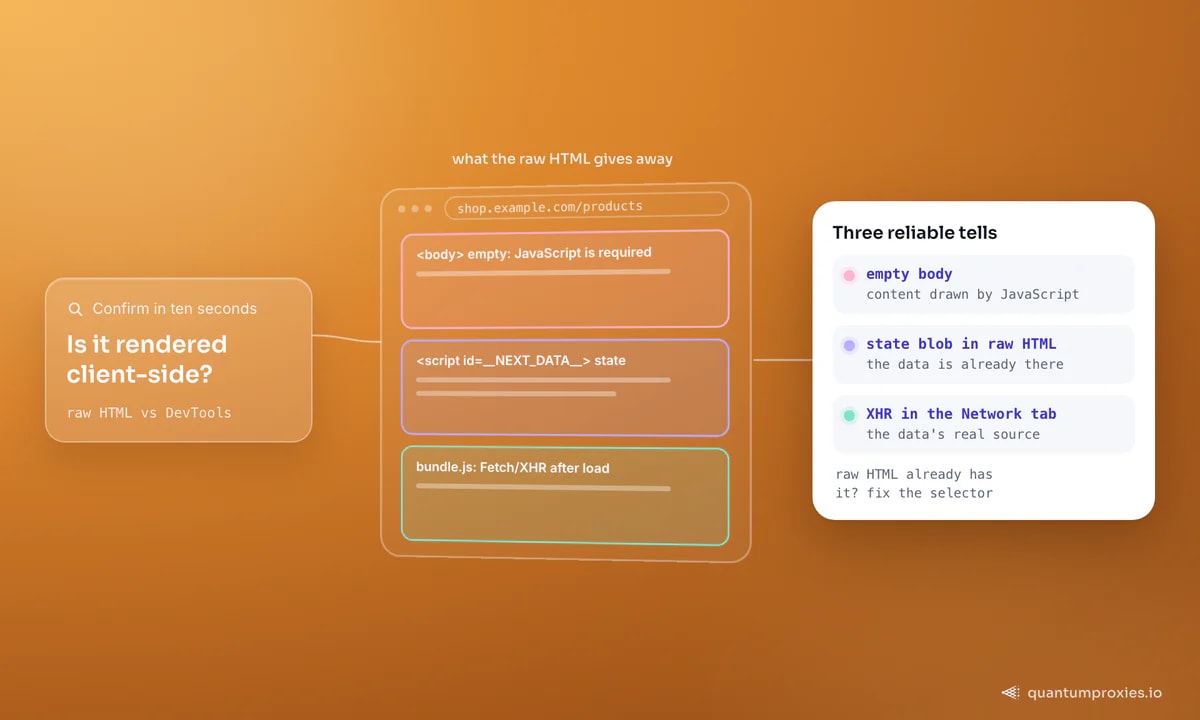Click the 'Confirm in ten seconds' text
1200x720 pixels.
click(x=175, y=309)
